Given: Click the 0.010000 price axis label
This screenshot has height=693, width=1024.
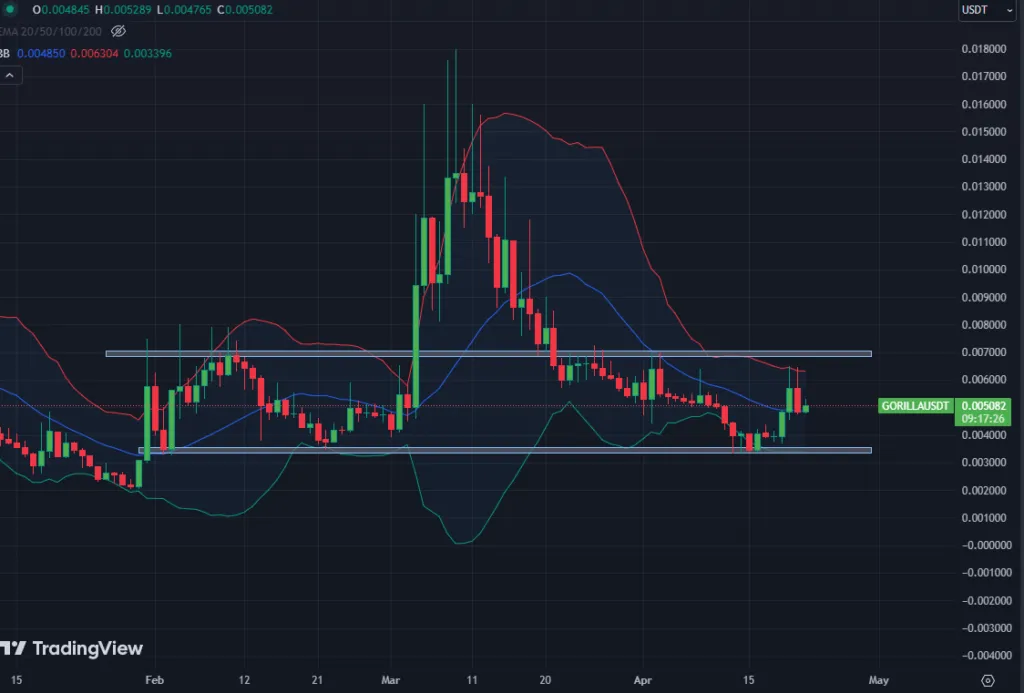Looking at the screenshot, I should tap(984, 270).
